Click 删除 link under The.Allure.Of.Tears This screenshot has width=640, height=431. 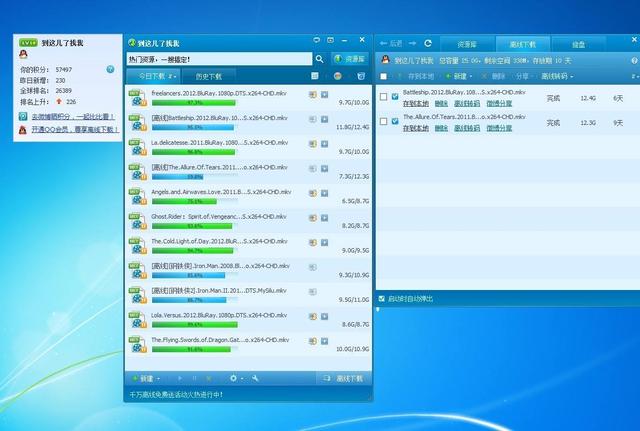(x=441, y=128)
